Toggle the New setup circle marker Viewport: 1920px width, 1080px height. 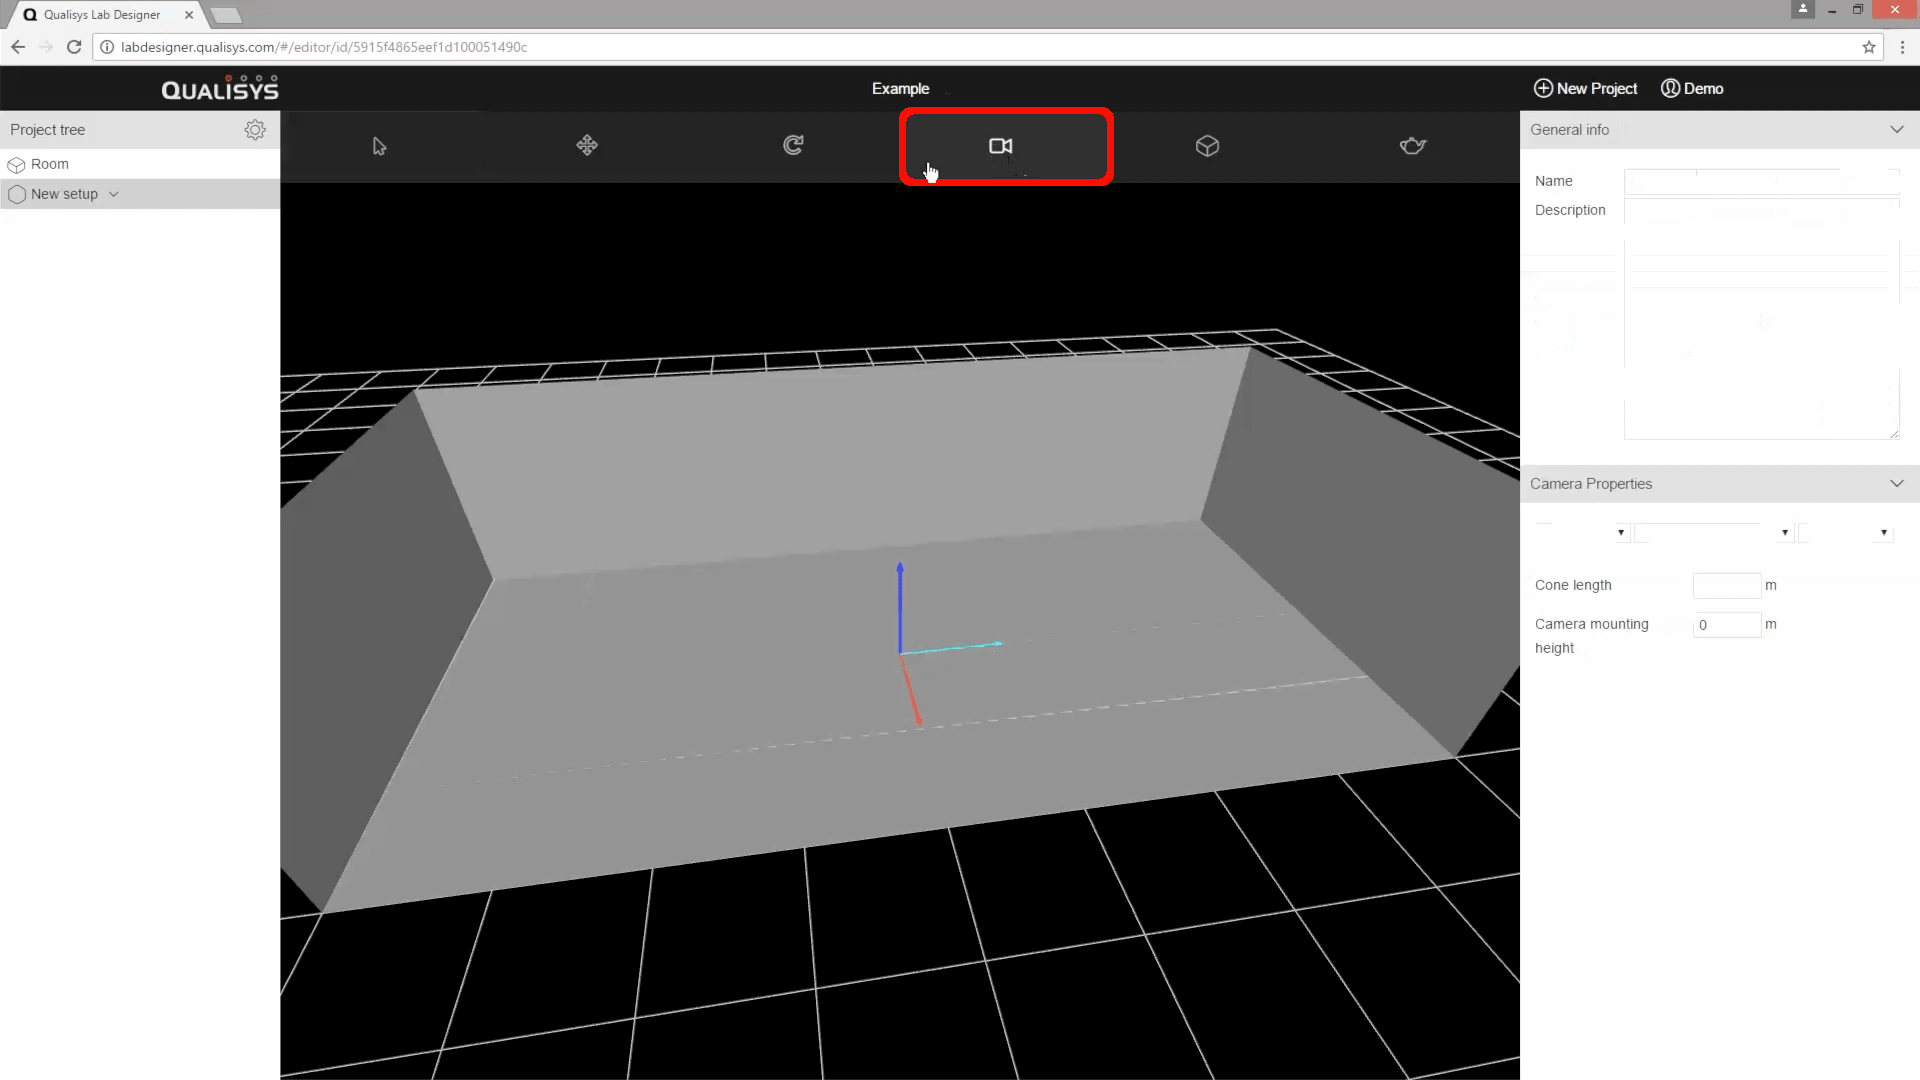(x=17, y=195)
